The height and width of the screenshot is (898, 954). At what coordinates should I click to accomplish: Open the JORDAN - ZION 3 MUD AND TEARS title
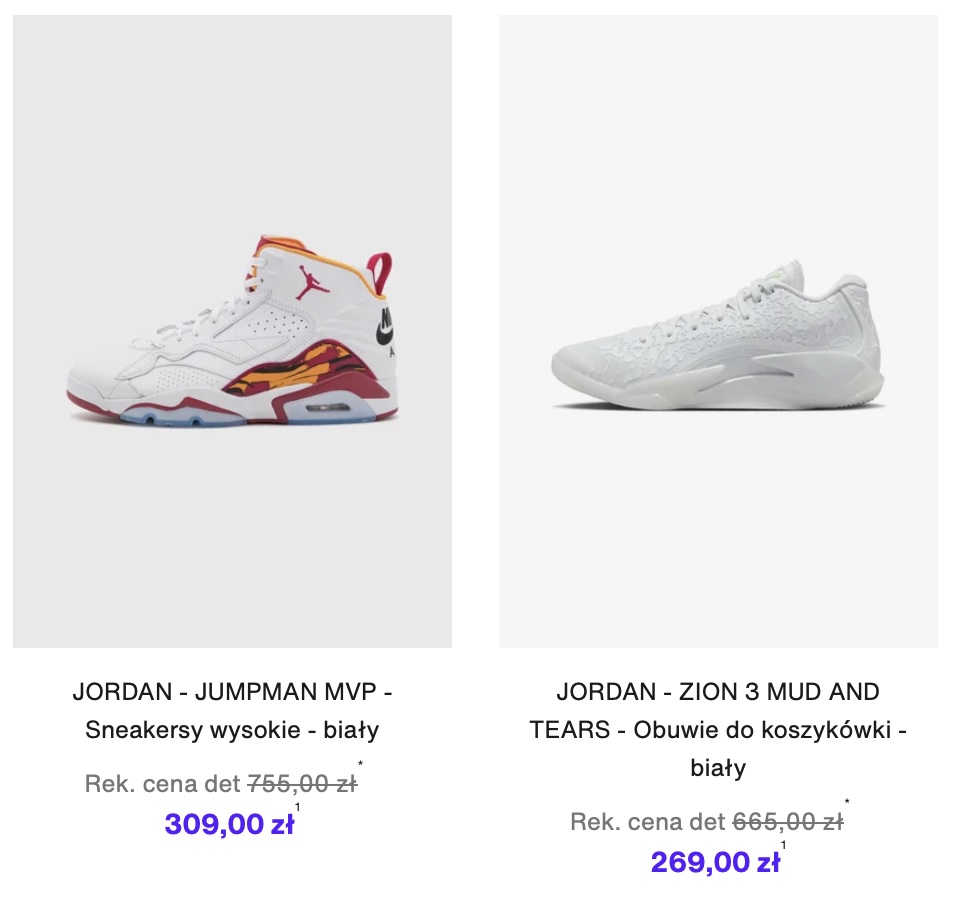[718, 691]
